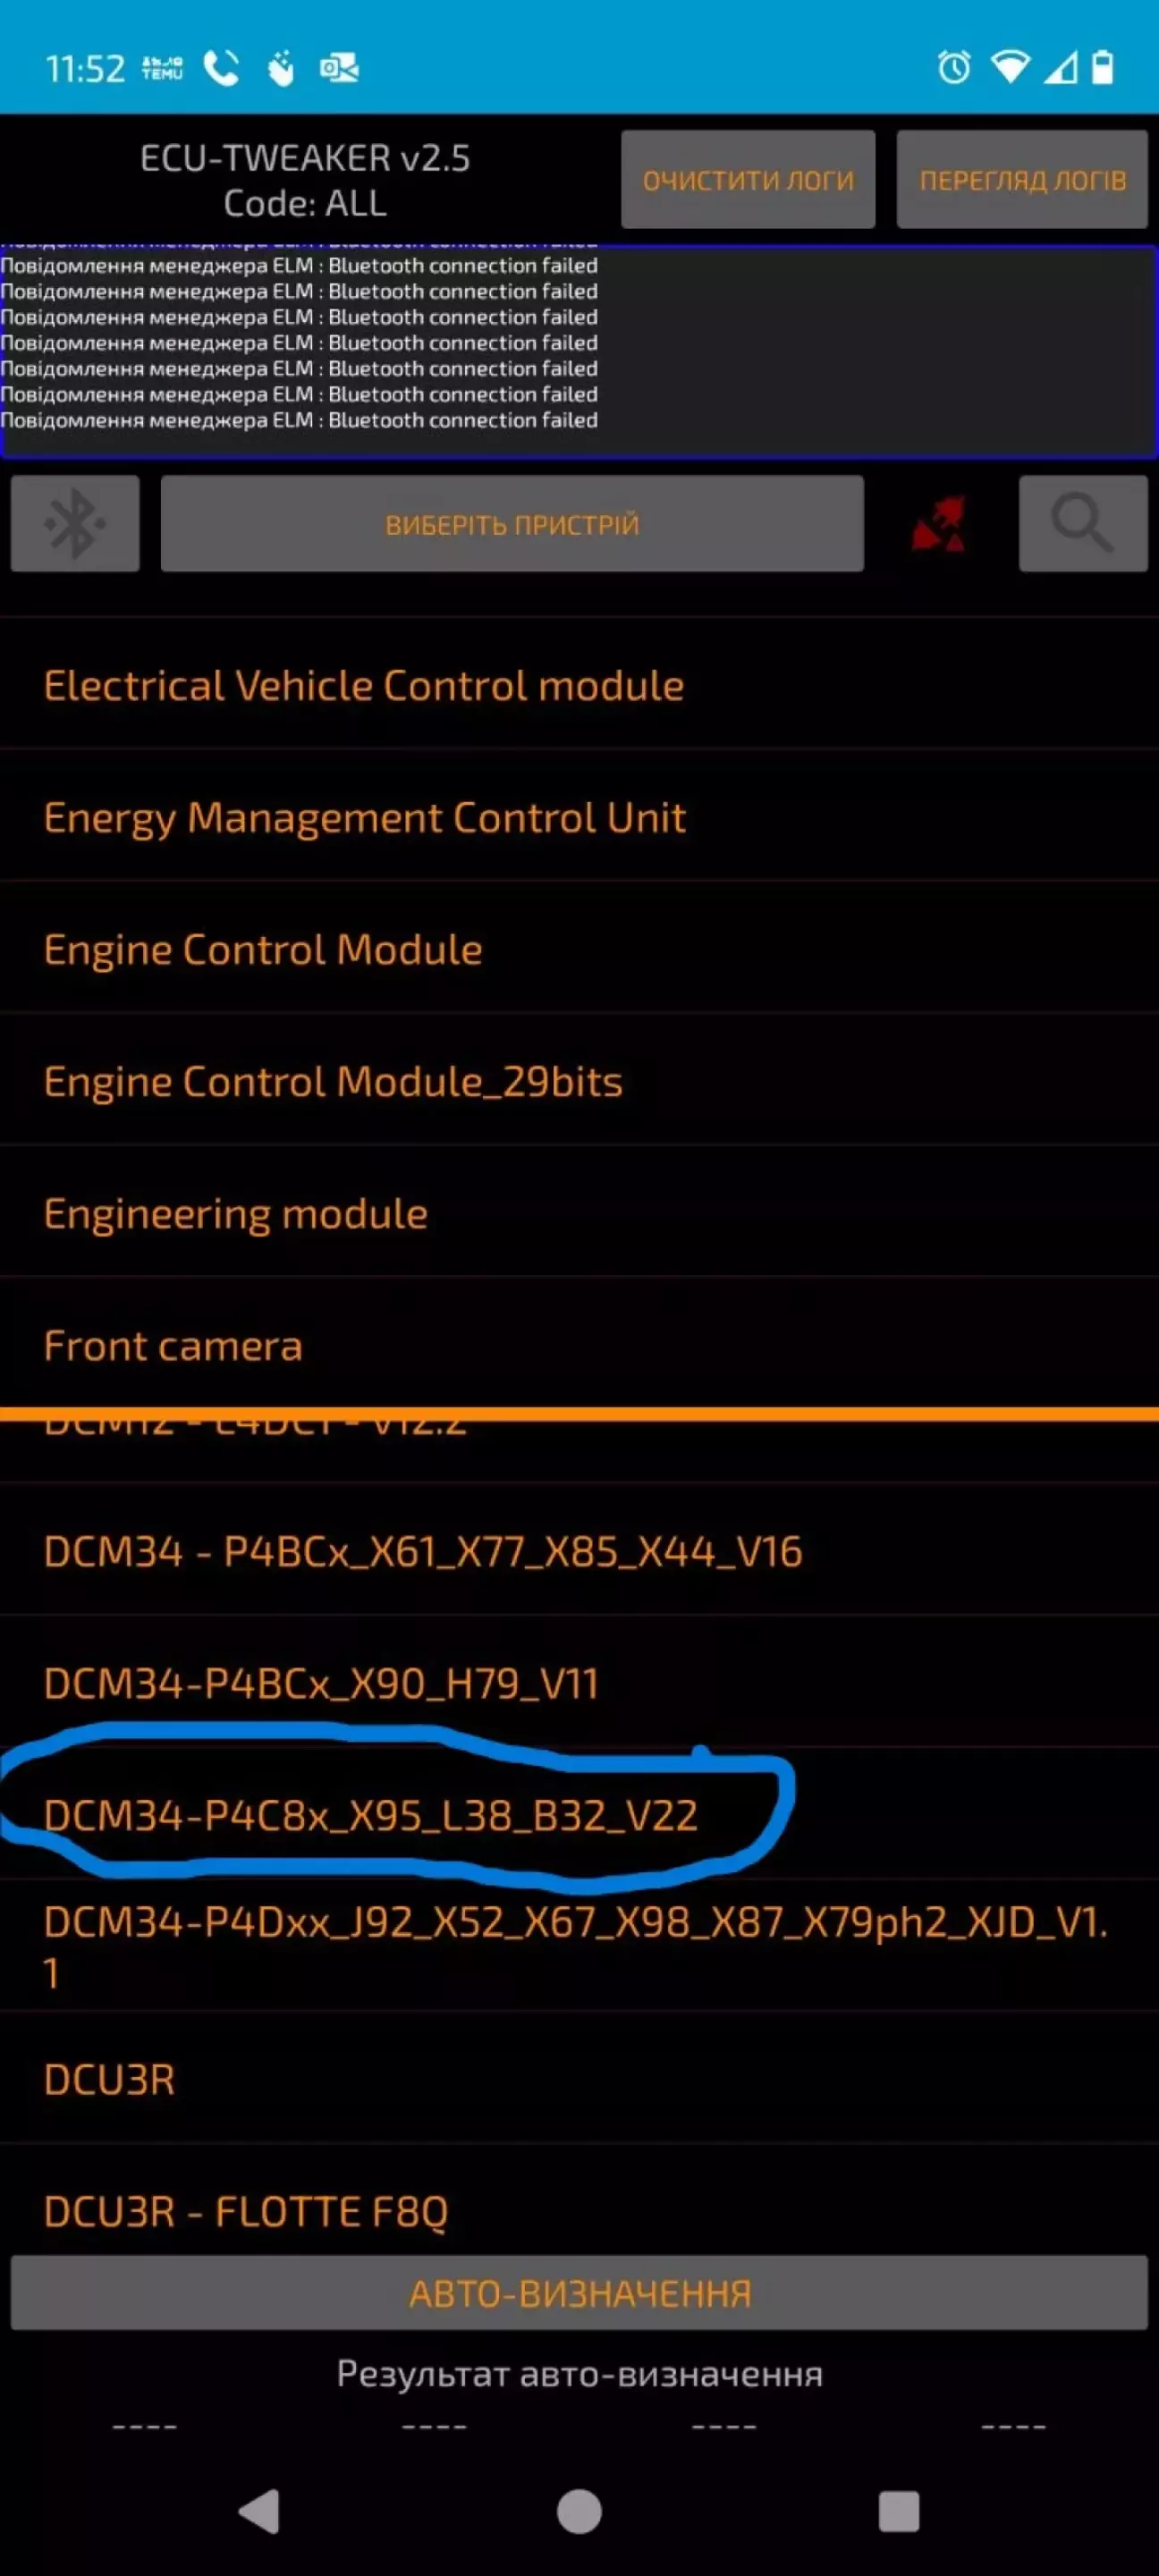Choose DCU3R - FLOTTE F8Q entry
This screenshot has height=2576, width=1159.
(x=579, y=2211)
